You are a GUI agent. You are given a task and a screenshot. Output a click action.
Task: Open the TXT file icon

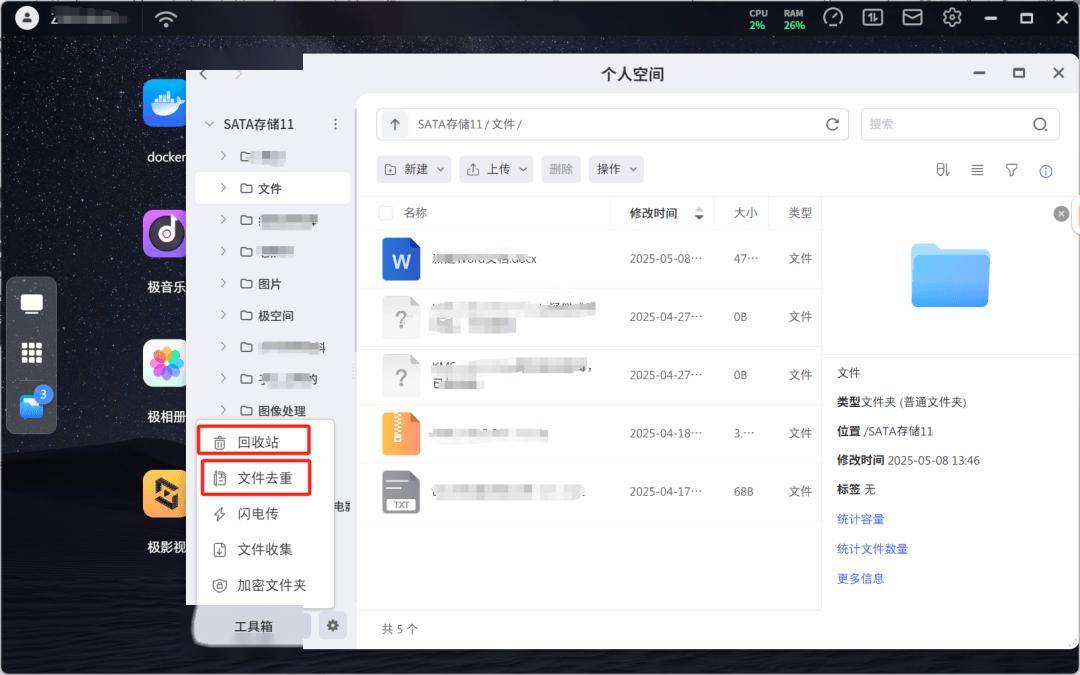point(402,492)
